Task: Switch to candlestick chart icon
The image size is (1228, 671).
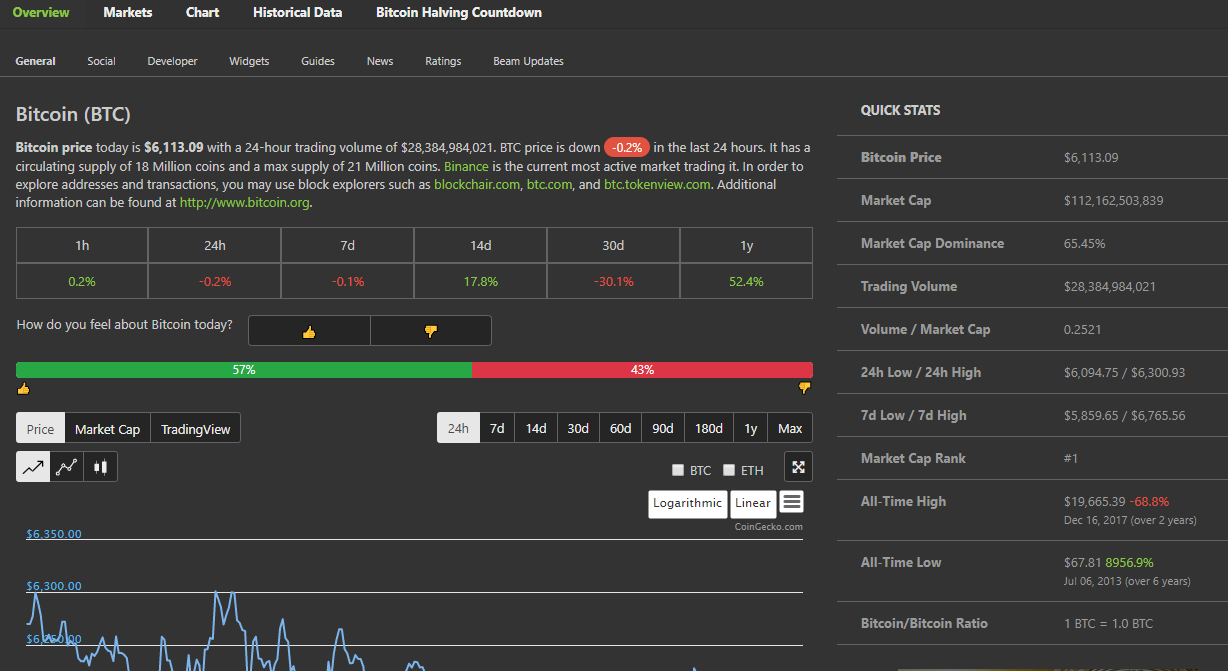Action: pos(100,466)
